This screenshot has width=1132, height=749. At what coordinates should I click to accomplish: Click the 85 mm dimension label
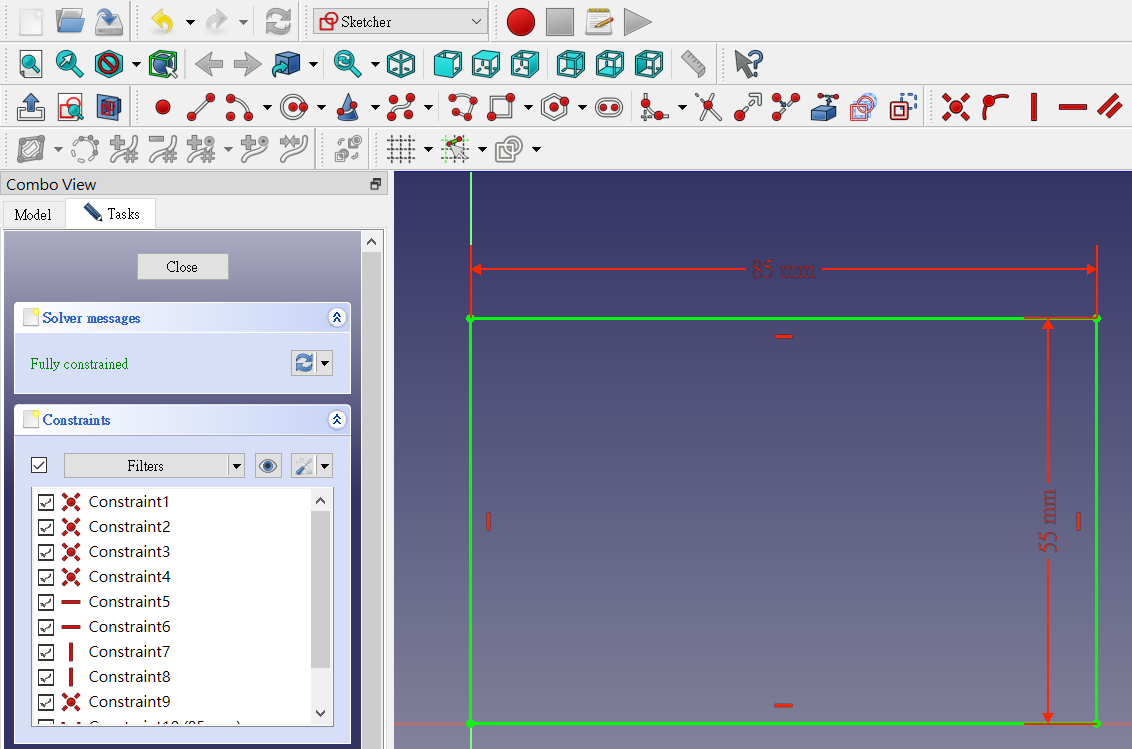(x=783, y=270)
